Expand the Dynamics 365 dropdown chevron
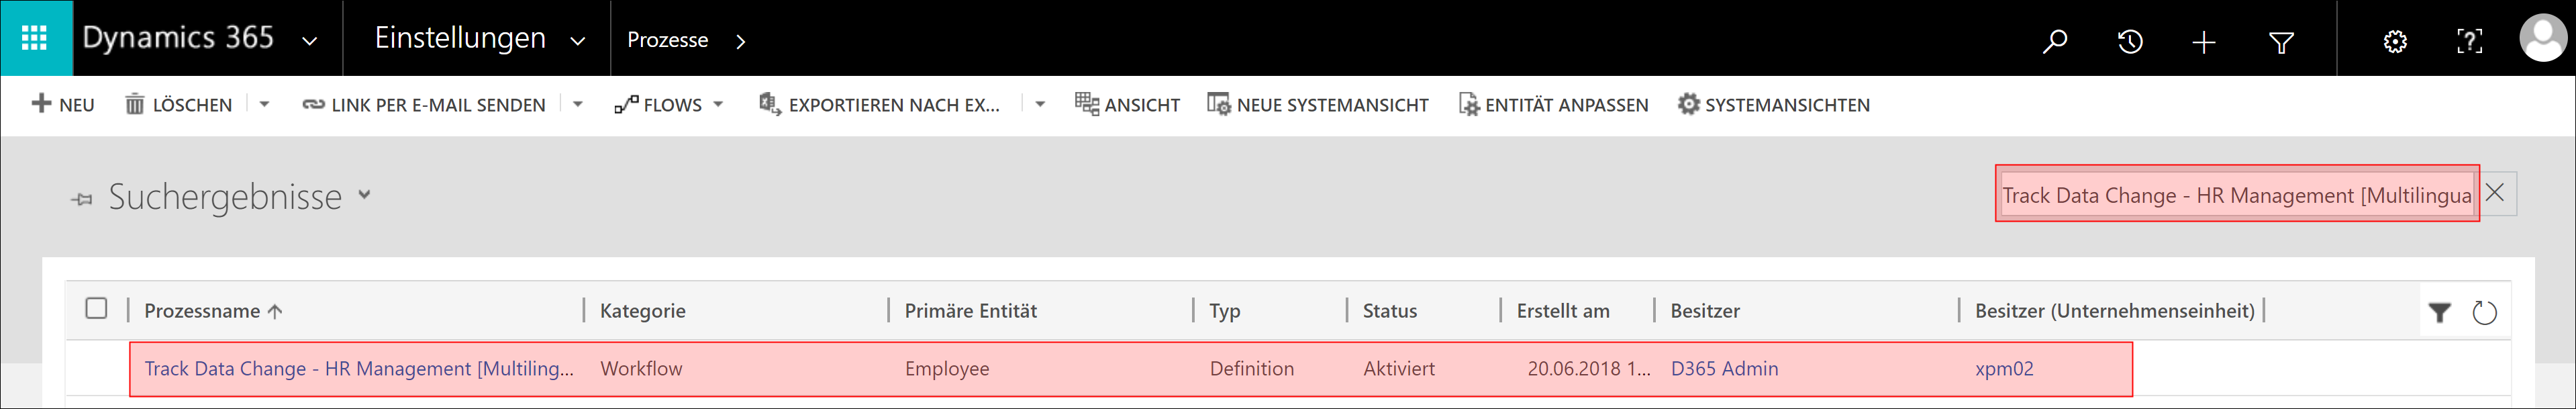This screenshot has width=2576, height=409. (310, 41)
